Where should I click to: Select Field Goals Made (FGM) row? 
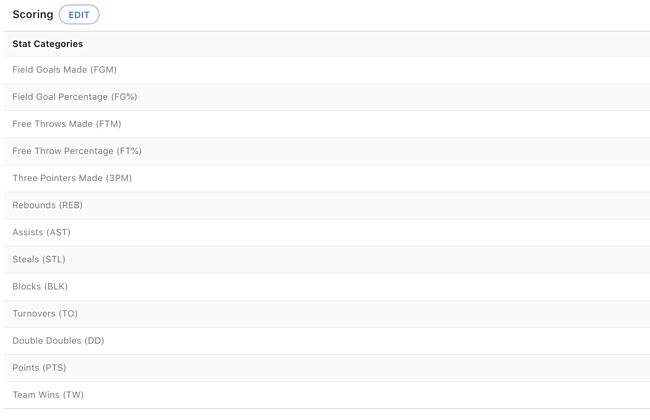tap(327, 70)
